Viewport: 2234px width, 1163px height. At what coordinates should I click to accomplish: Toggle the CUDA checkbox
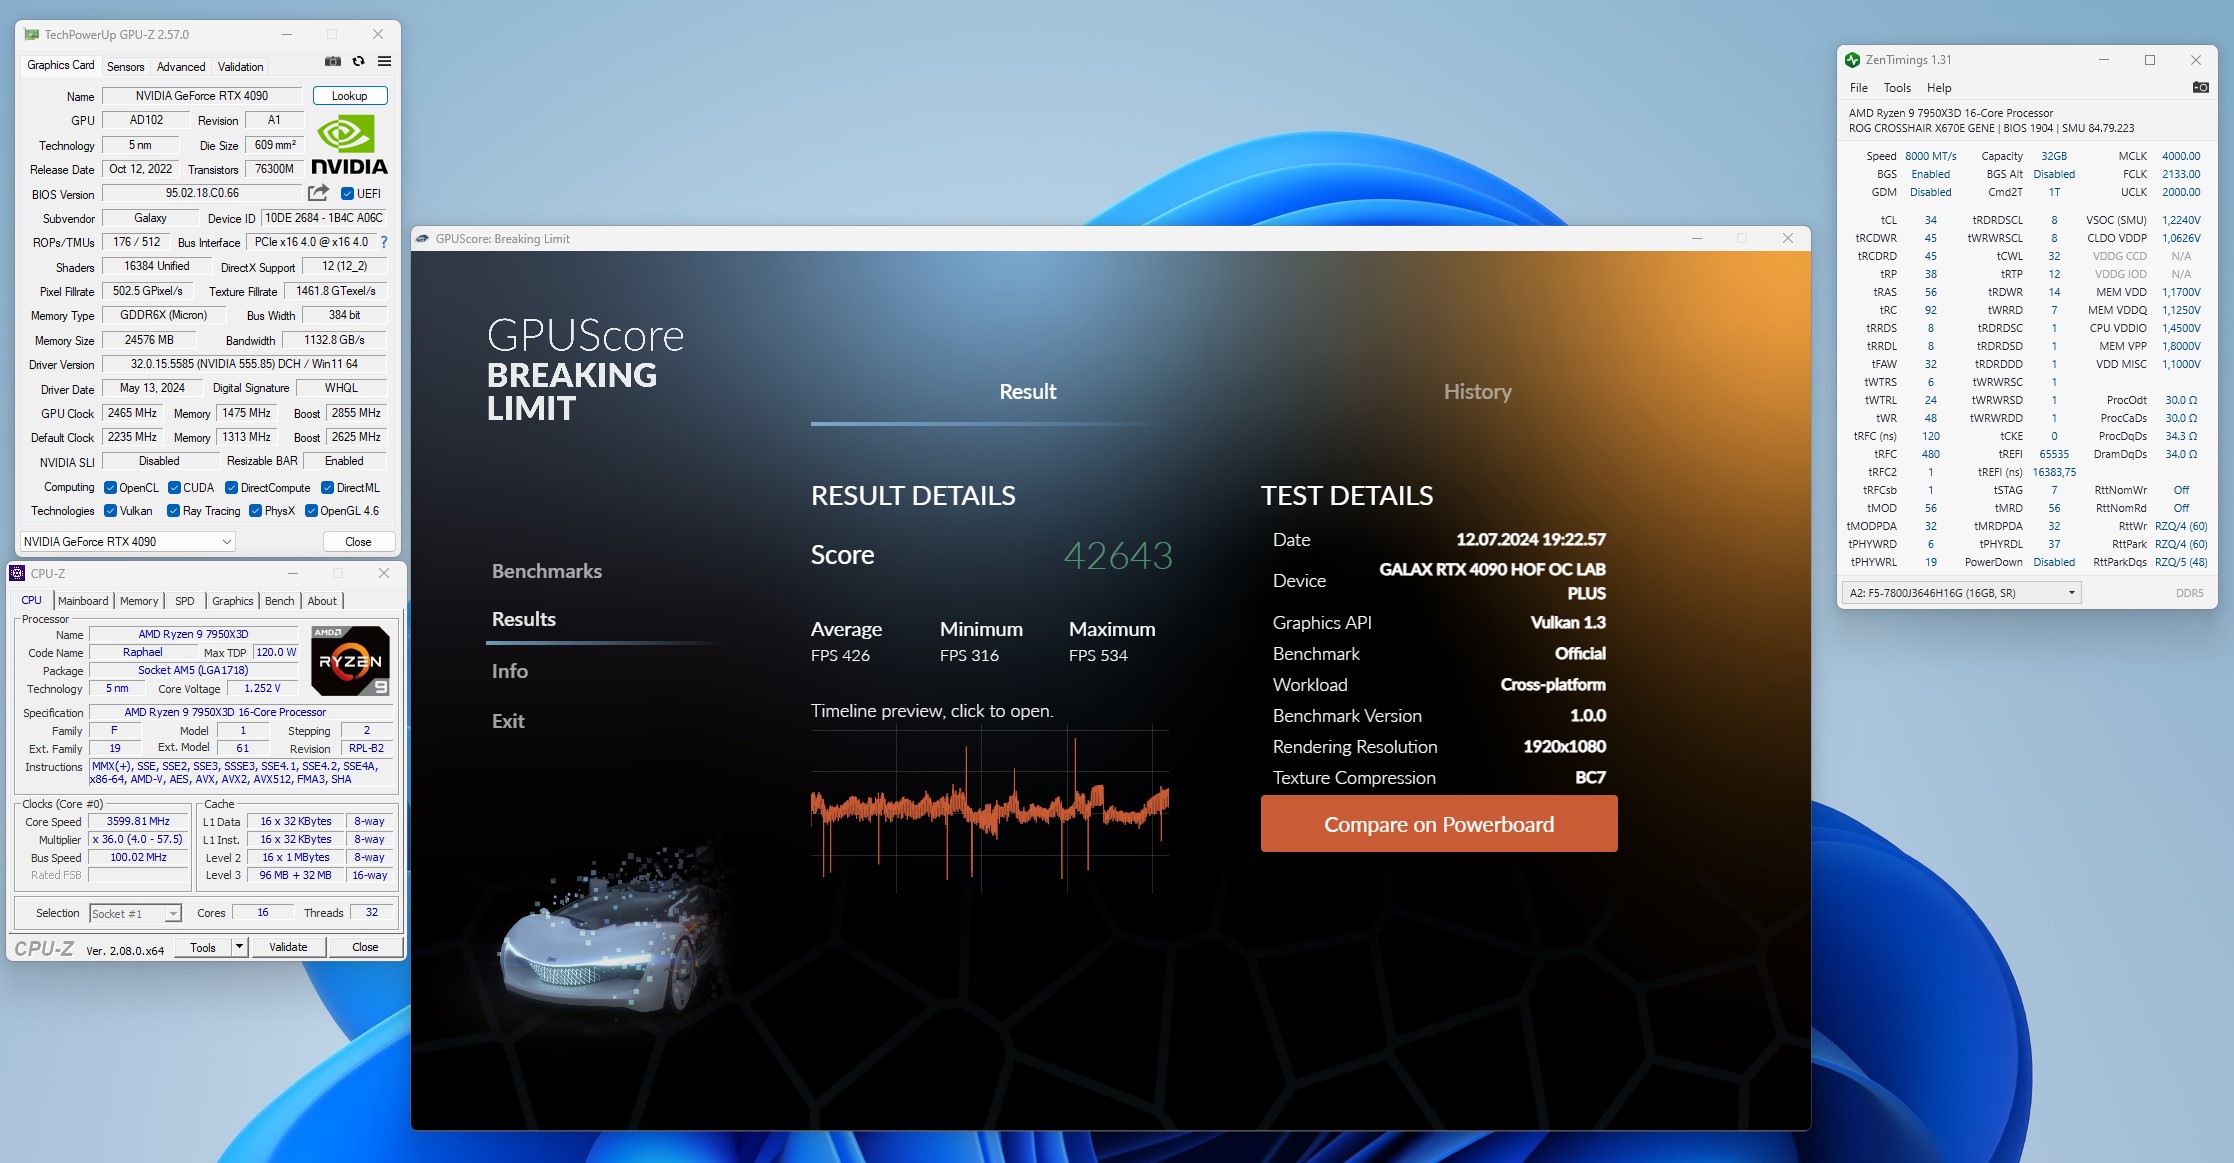coord(174,488)
